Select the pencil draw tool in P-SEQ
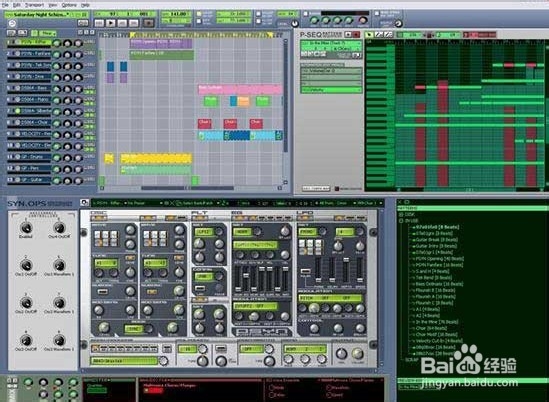 coord(378,35)
